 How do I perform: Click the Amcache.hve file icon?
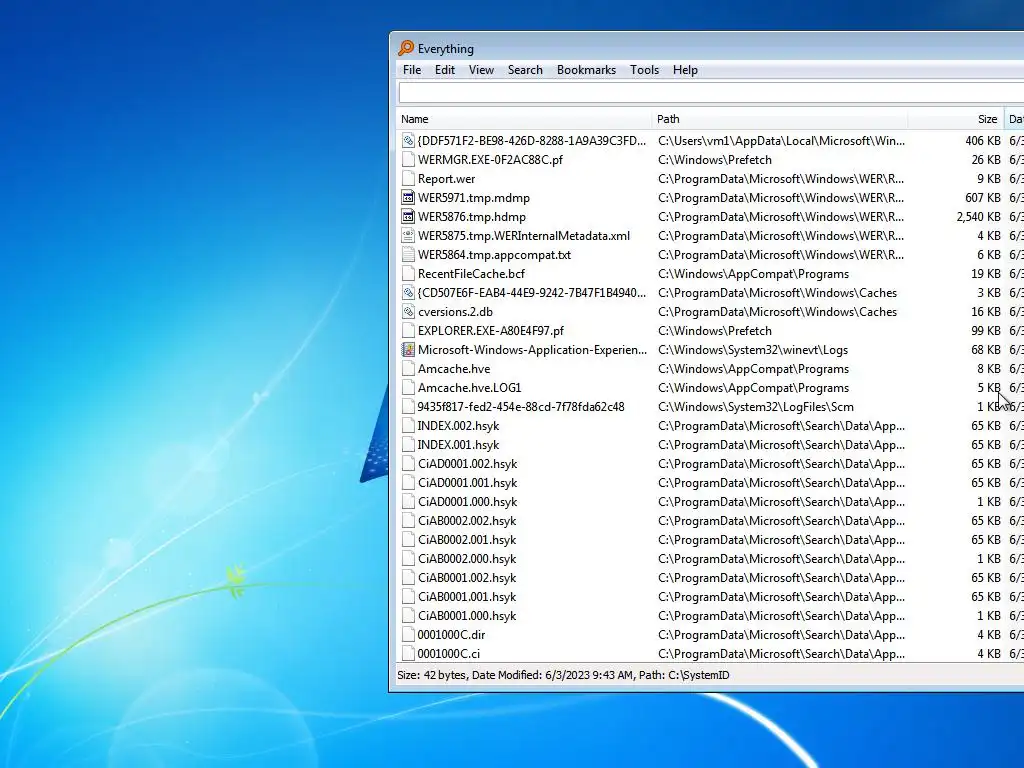coord(408,368)
